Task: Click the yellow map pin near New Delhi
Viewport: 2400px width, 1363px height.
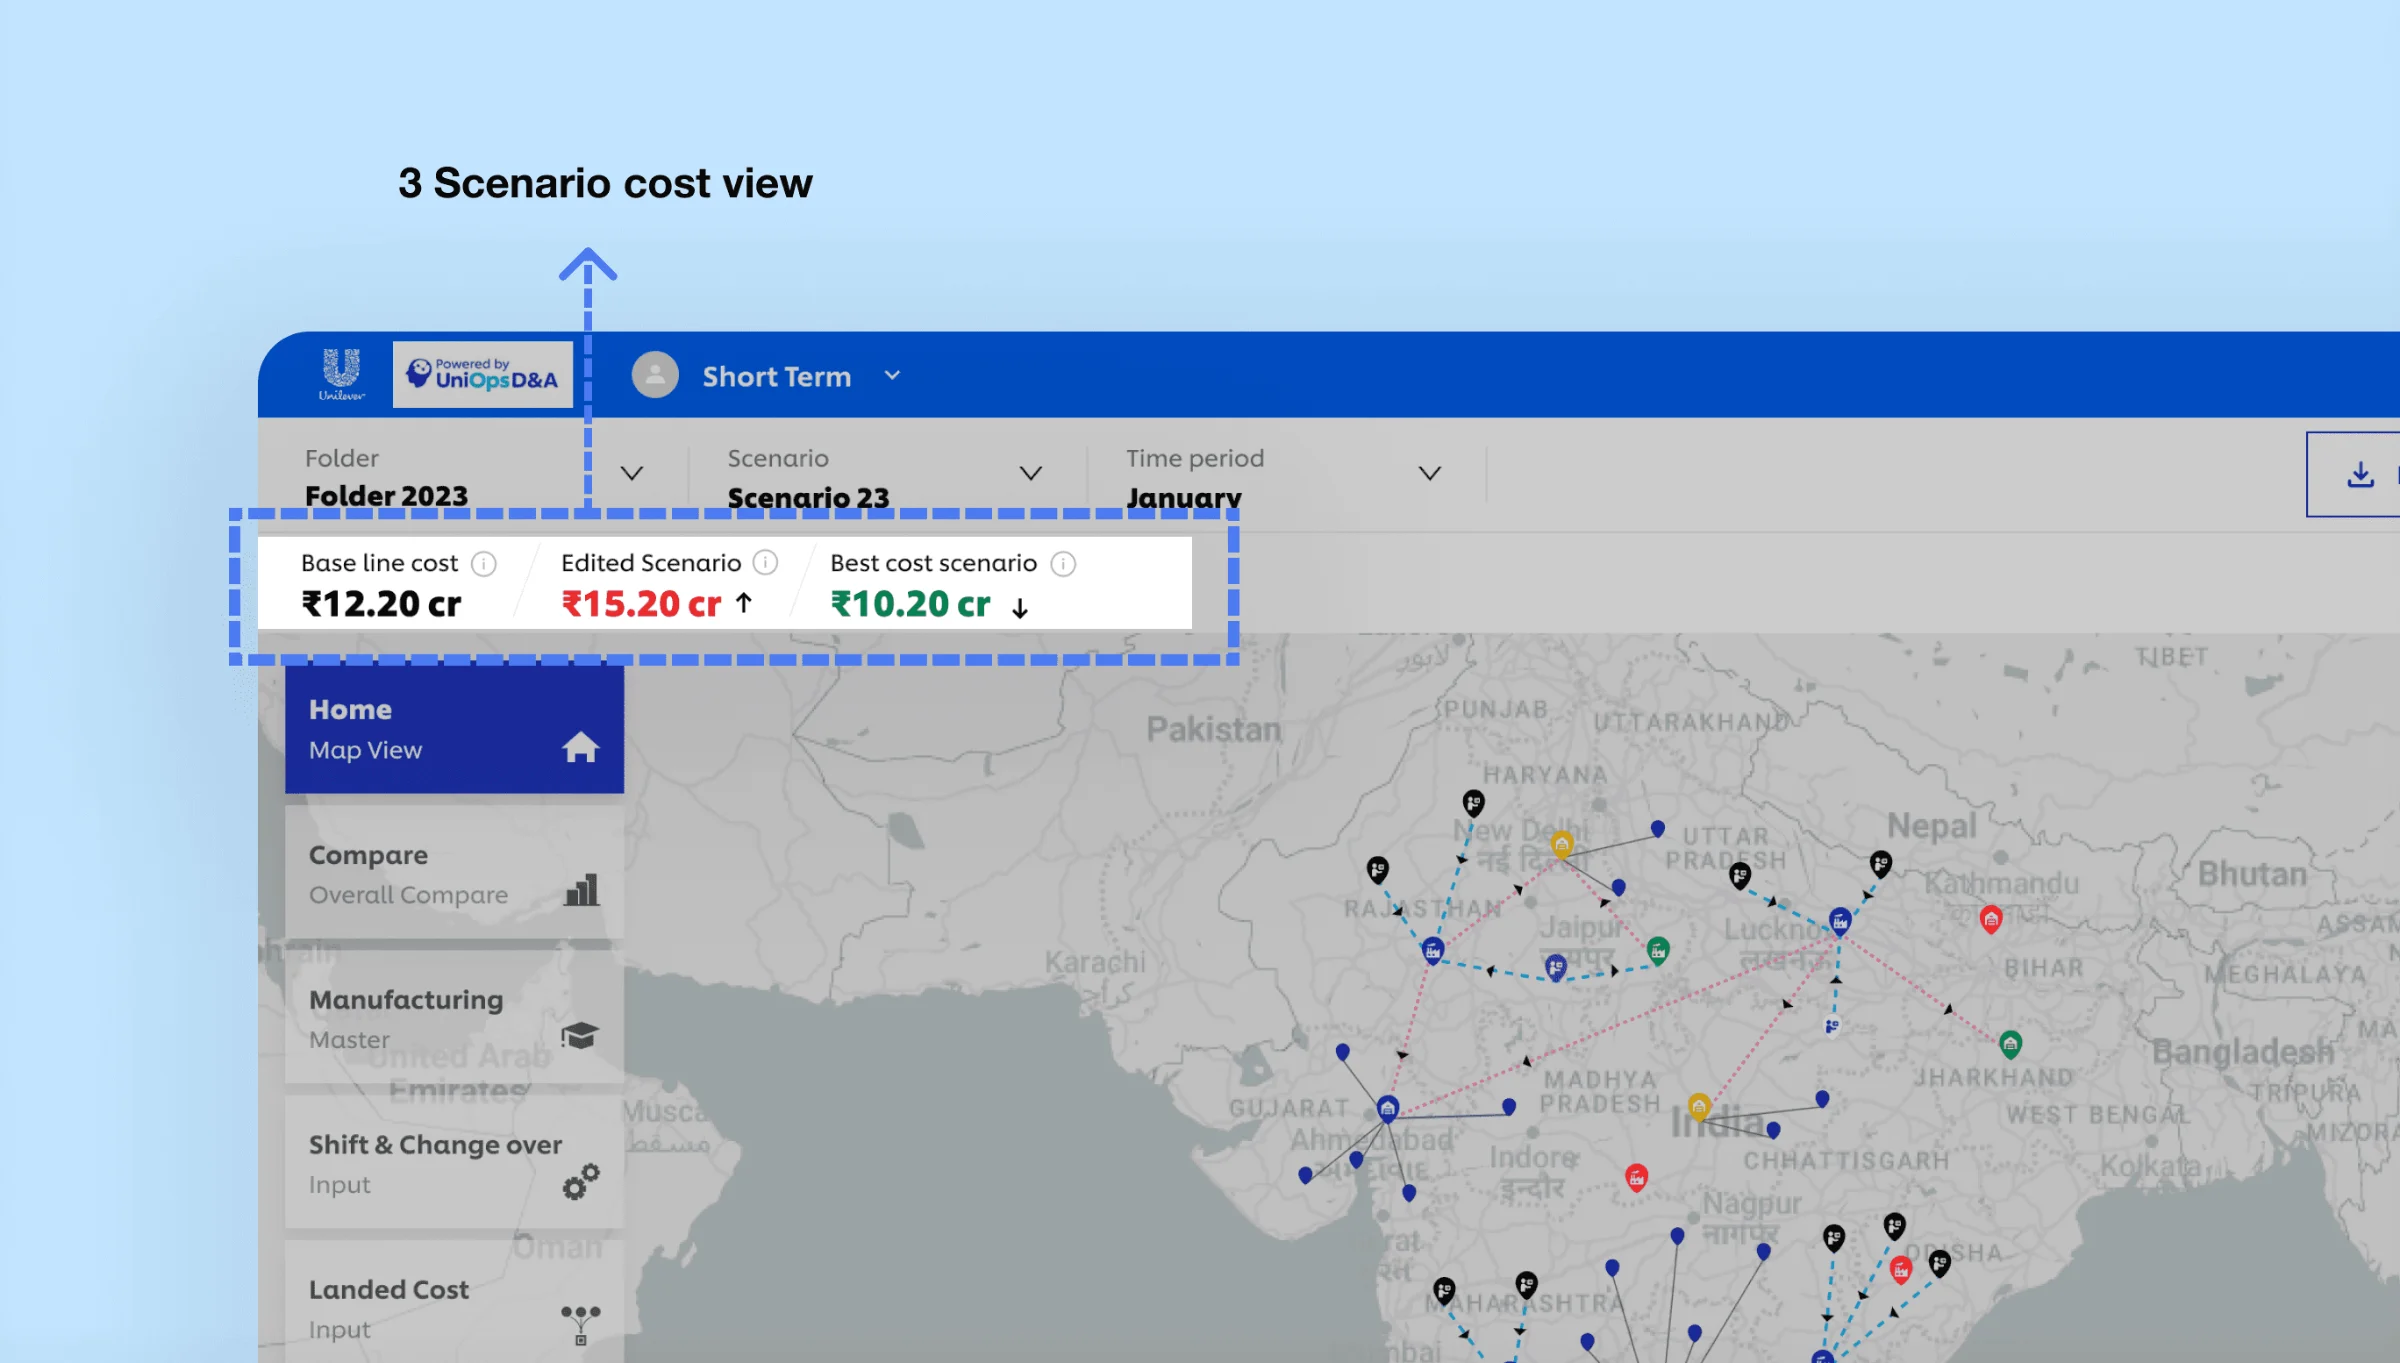Action: [x=1562, y=844]
